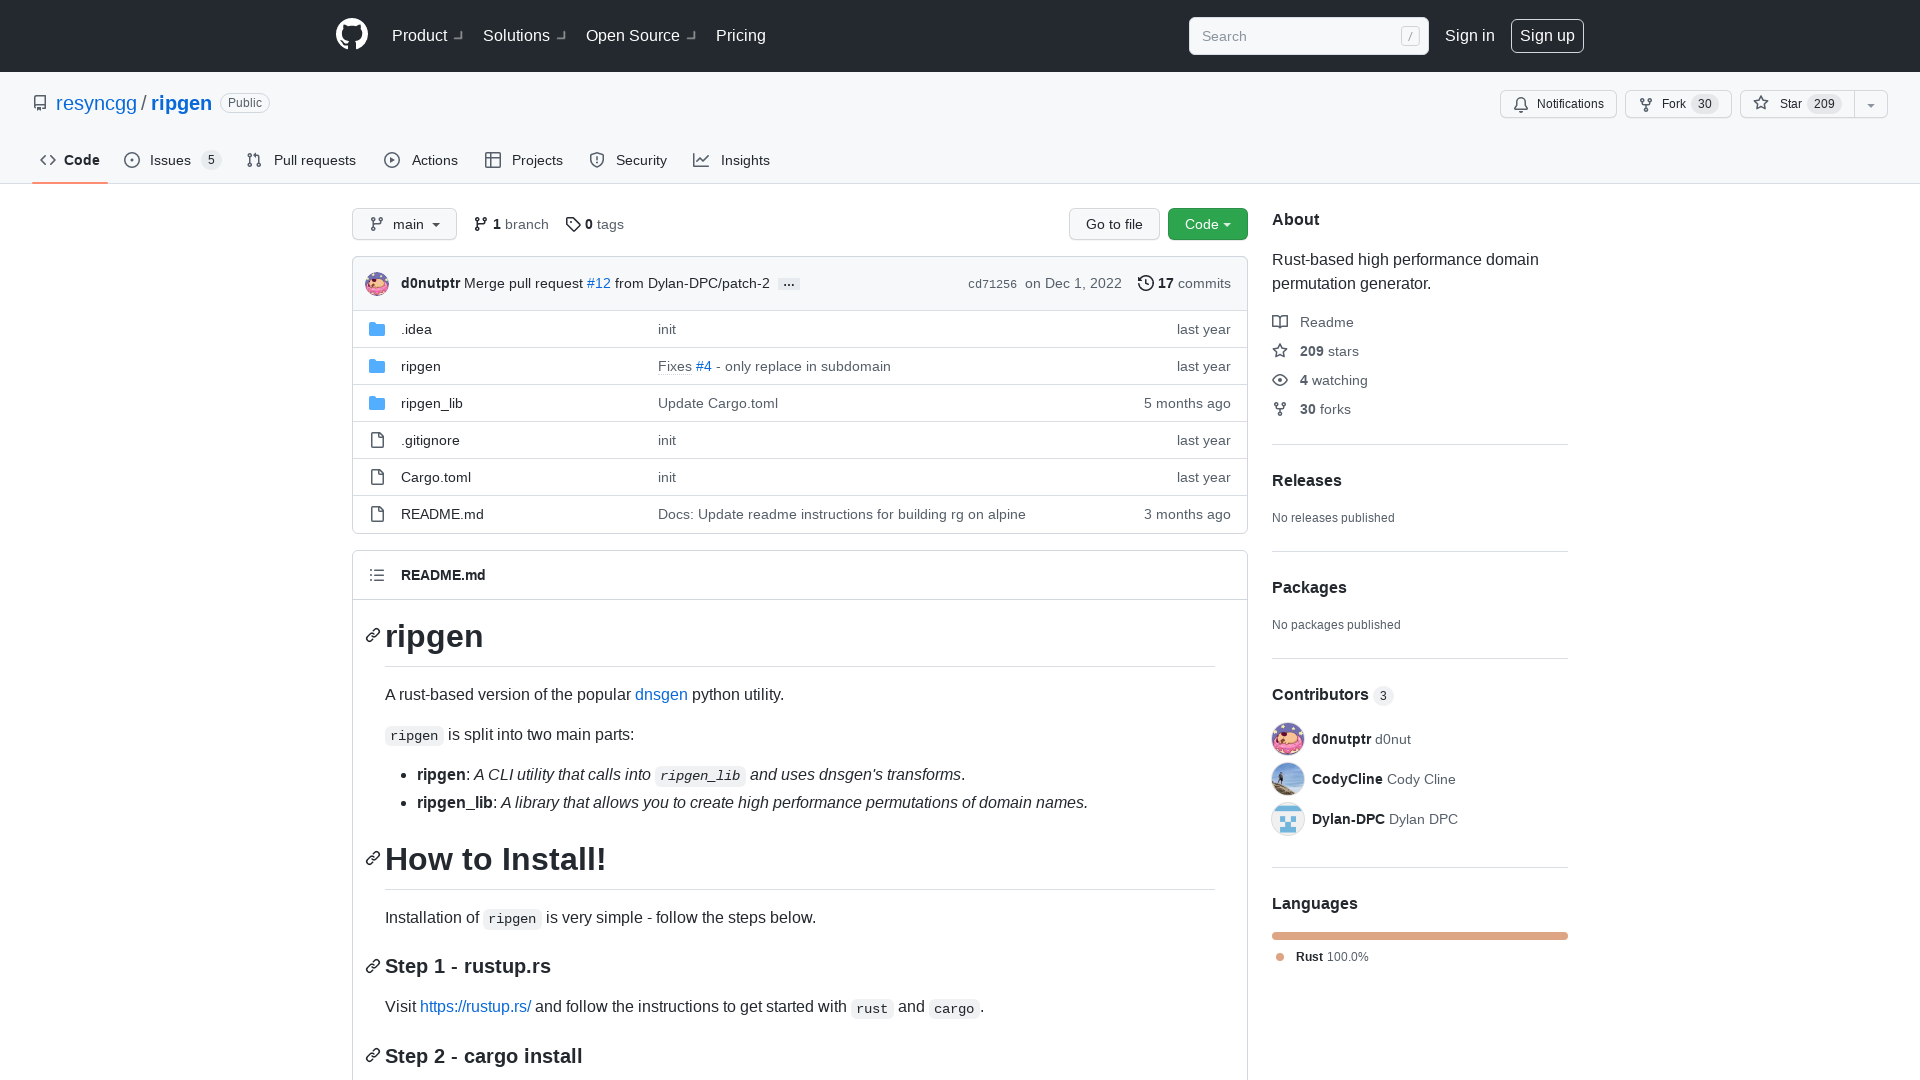
Task: Open commit hash cd71256
Action: point(992,284)
